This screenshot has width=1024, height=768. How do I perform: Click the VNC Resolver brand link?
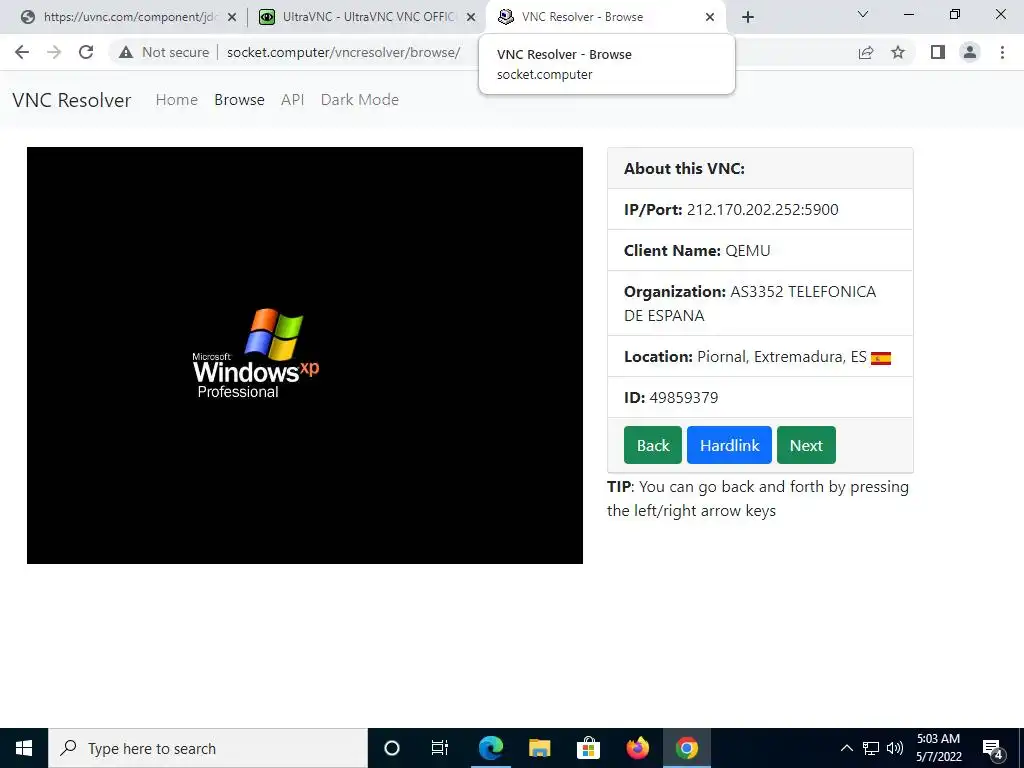coord(72,100)
